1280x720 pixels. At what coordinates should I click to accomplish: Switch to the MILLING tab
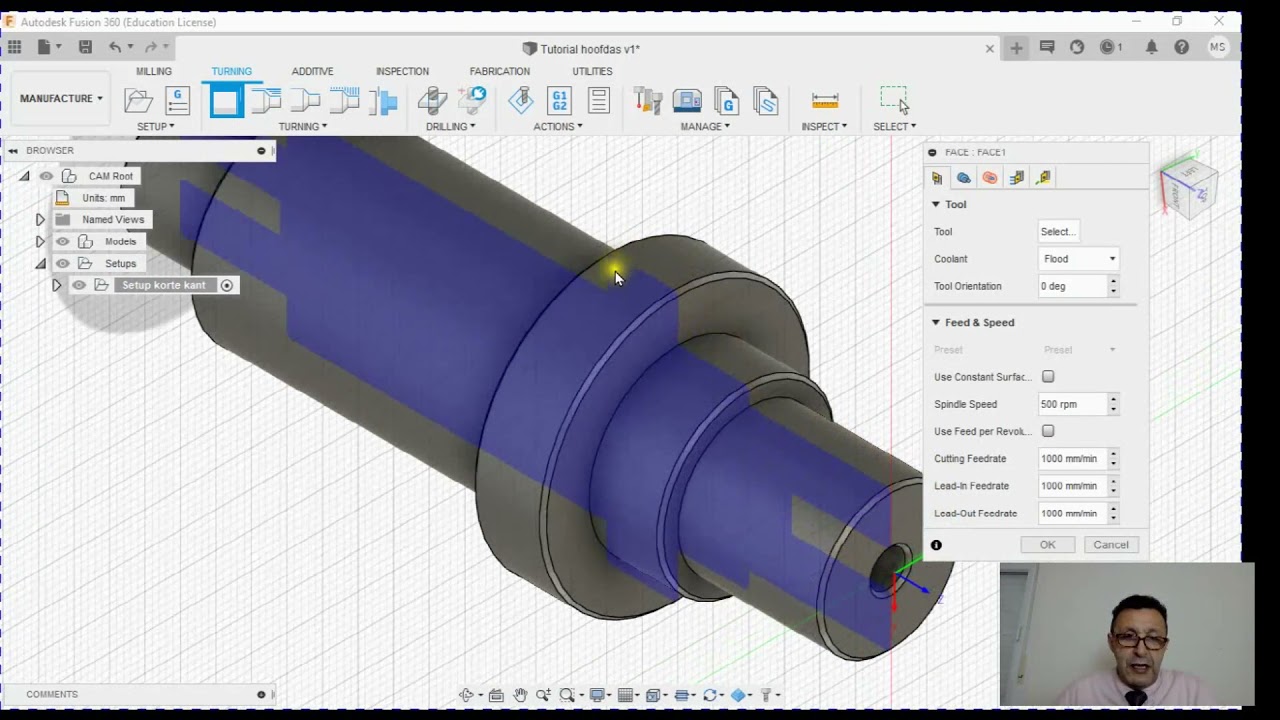tap(154, 72)
